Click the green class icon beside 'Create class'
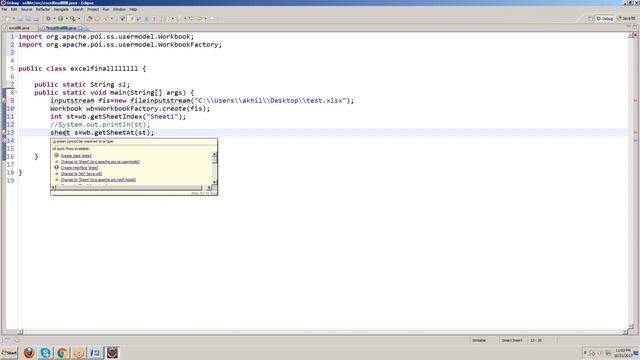640x360 pixels. [56, 156]
